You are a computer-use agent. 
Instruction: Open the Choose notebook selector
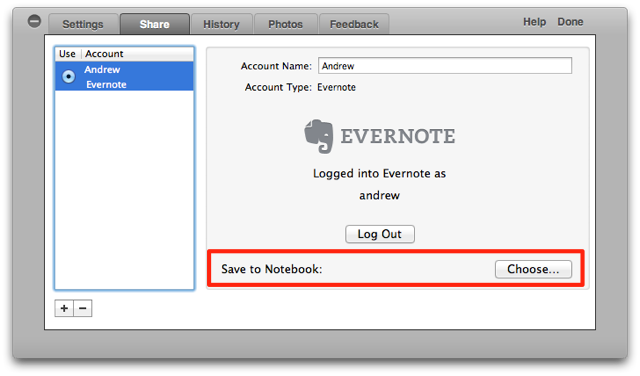pos(533,269)
